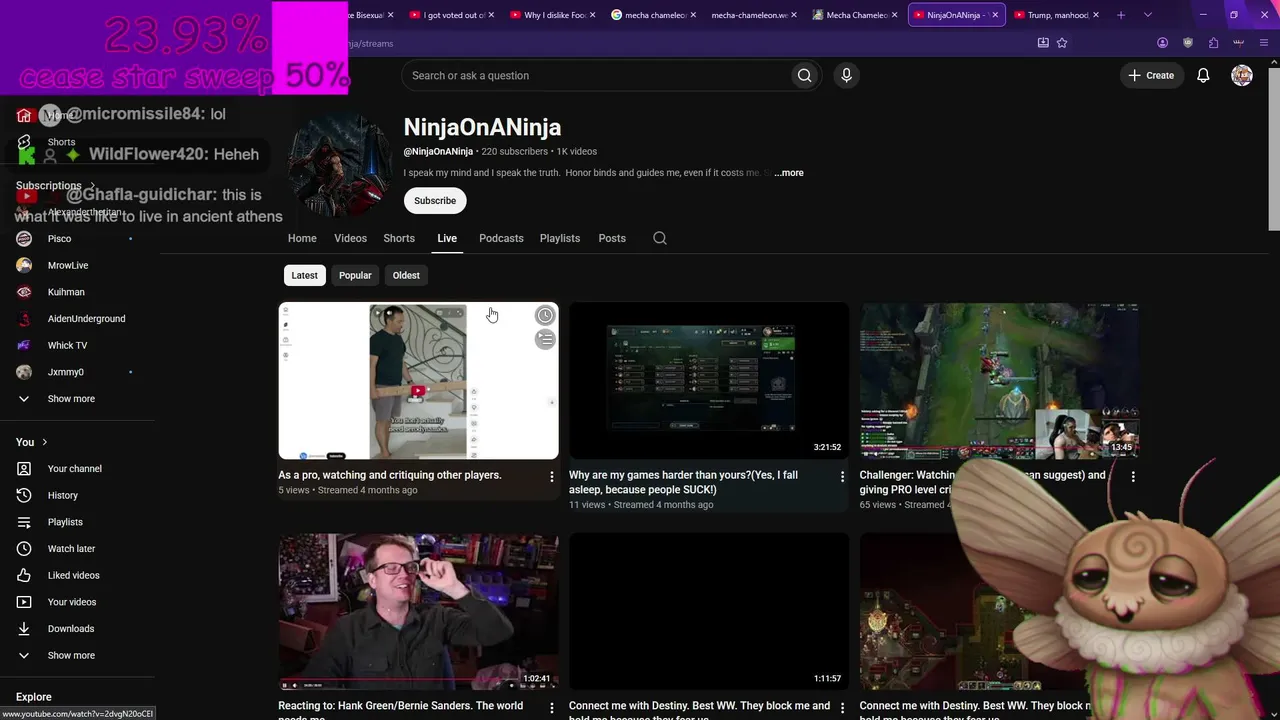This screenshot has width=1280, height=720.
Task: Open "As a pro, watching" video thumbnail
Action: pyautogui.click(x=418, y=381)
